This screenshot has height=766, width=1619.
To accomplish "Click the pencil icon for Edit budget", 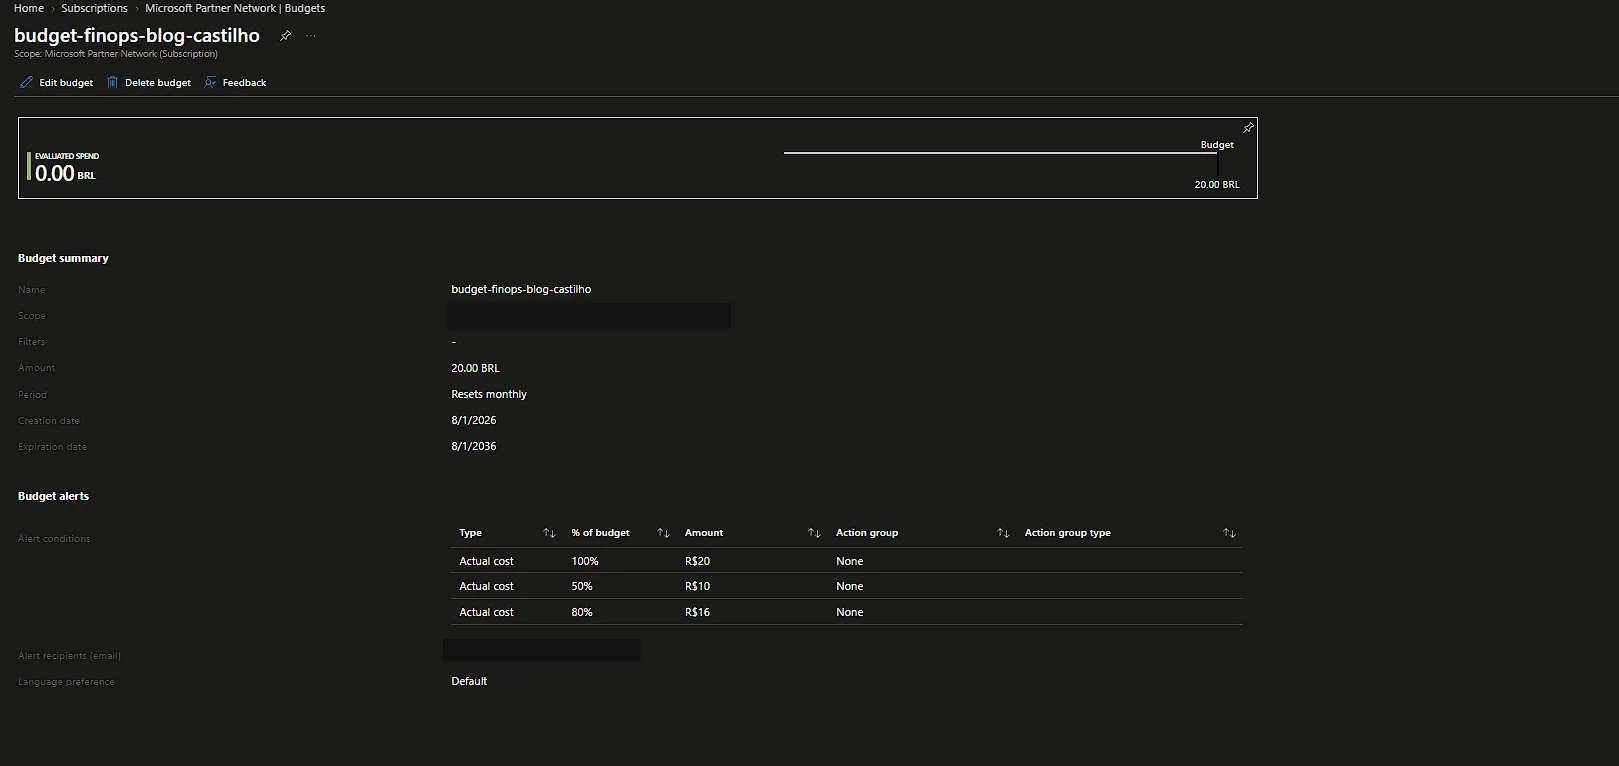I will tap(27, 83).
